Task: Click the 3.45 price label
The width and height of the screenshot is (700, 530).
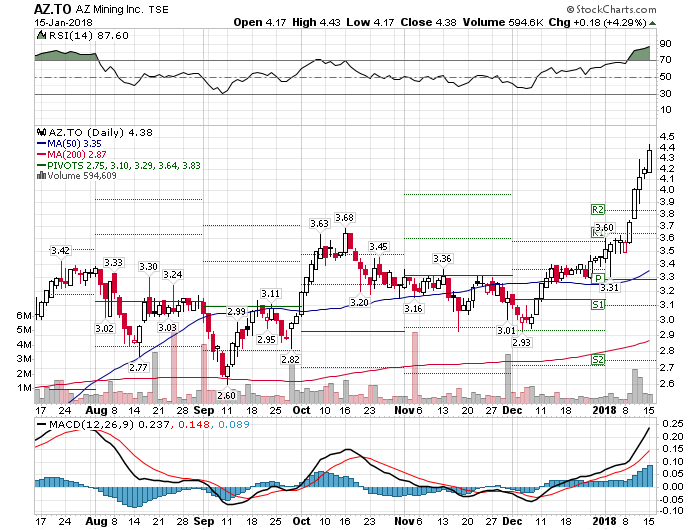Action: tap(378, 246)
